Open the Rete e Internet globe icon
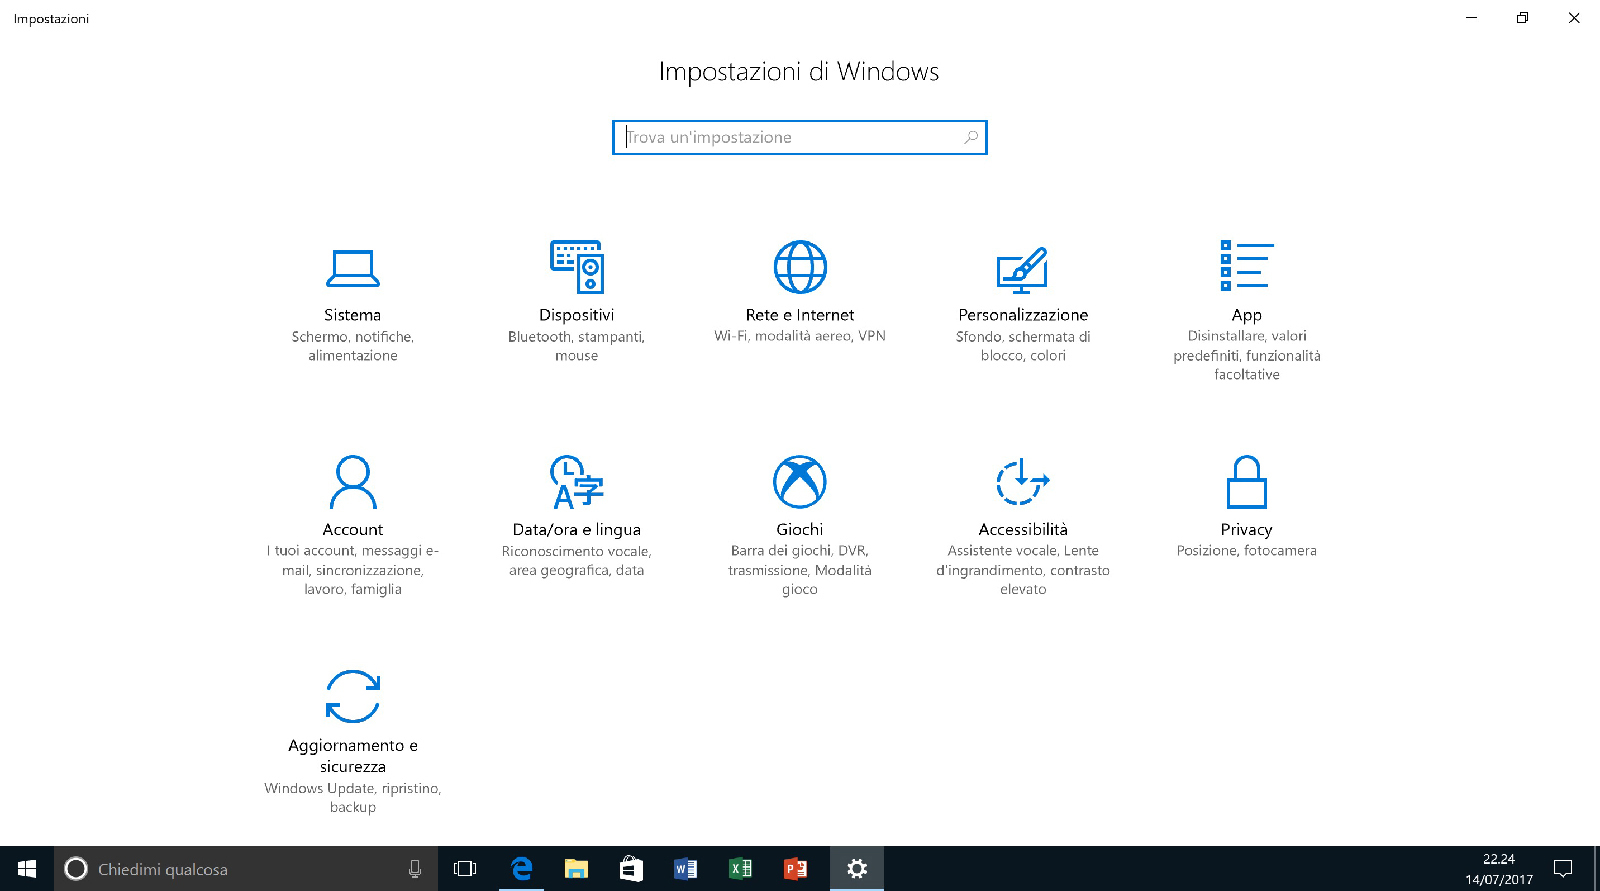 [x=800, y=267]
